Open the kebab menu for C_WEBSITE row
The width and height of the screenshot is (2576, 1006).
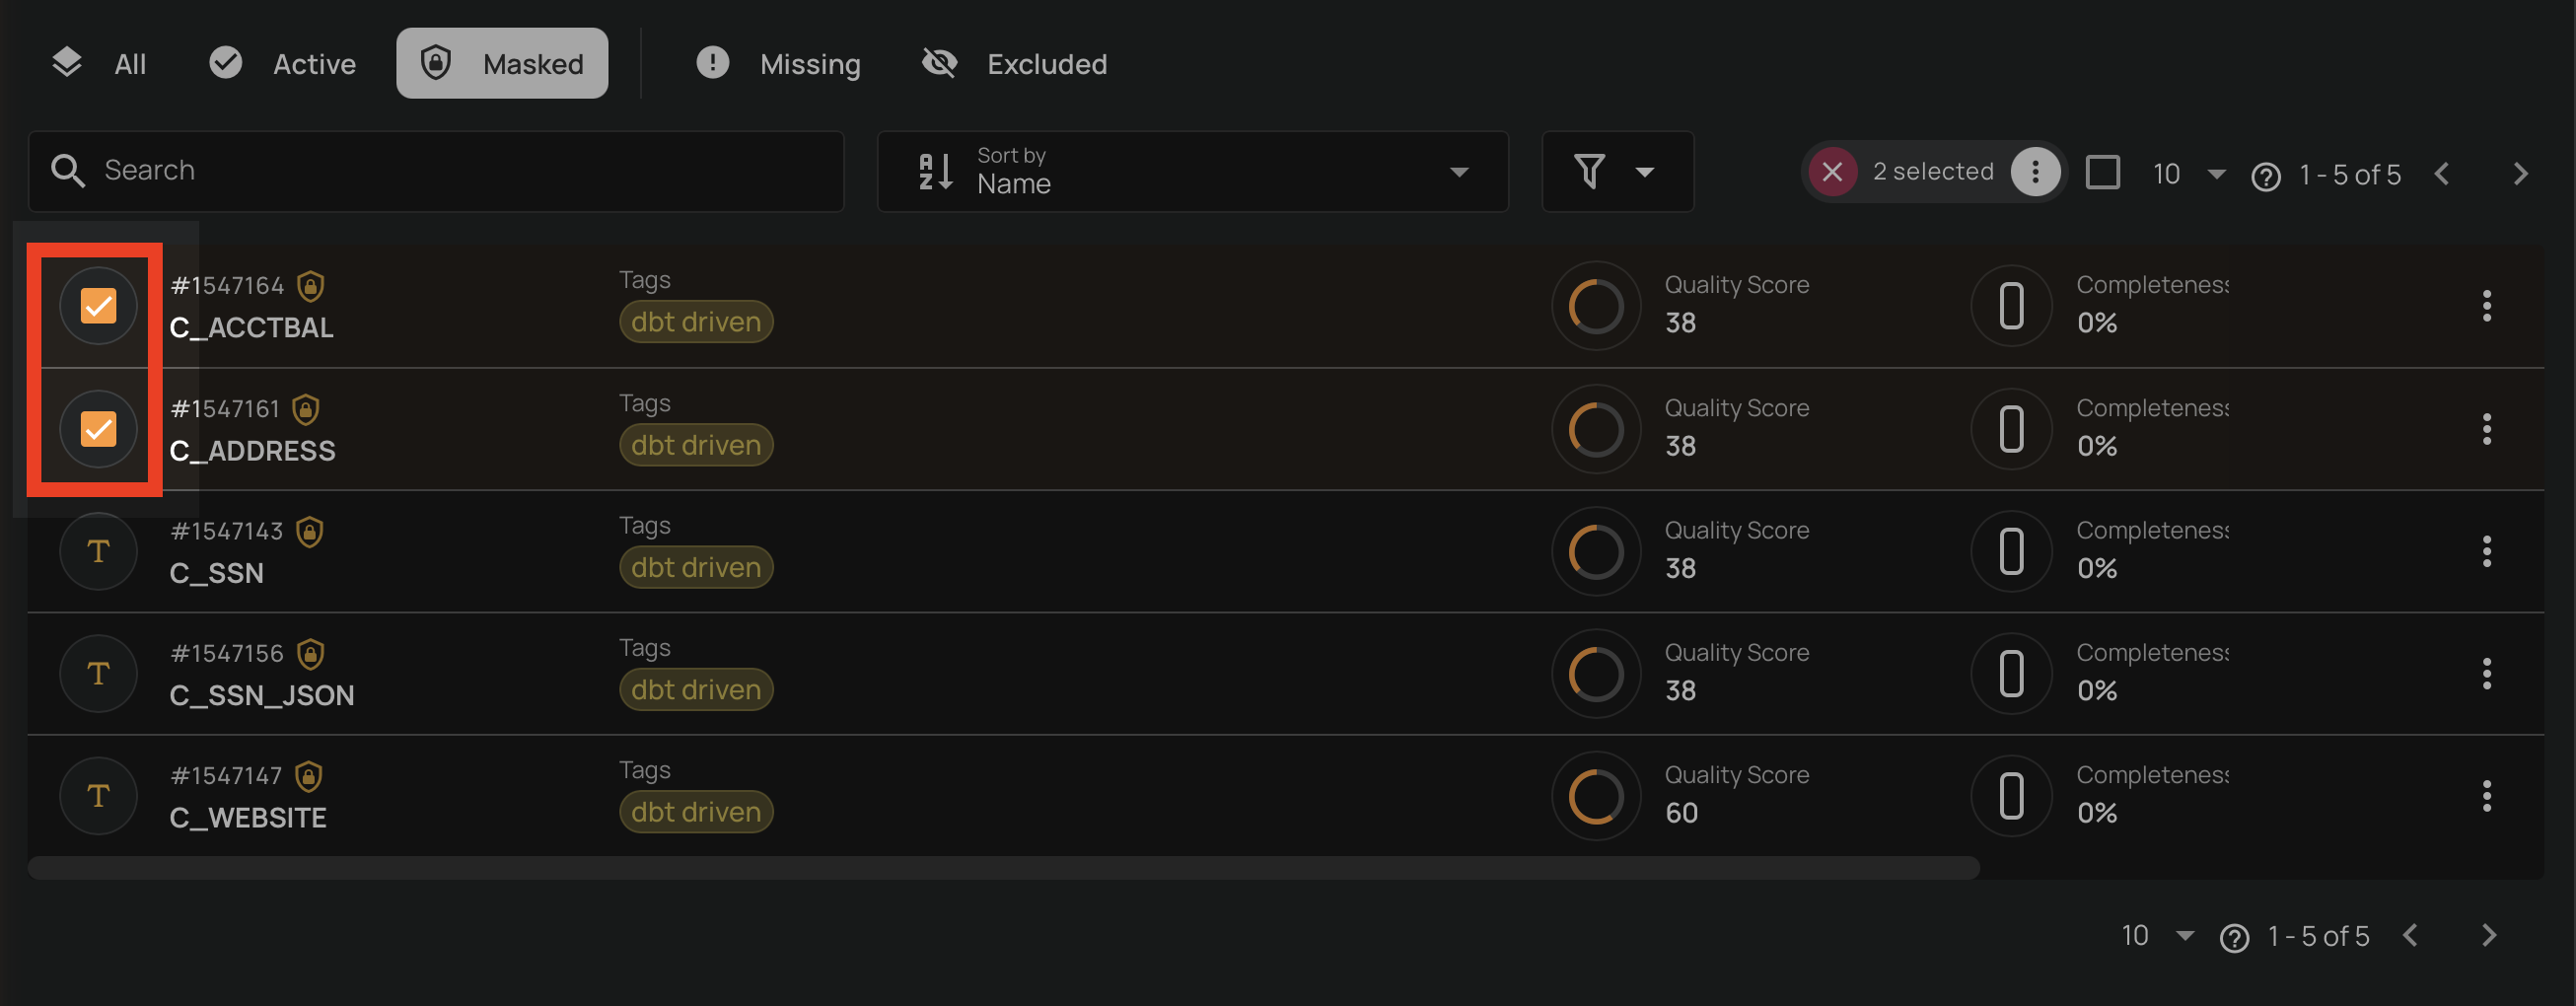pos(2486,796)
